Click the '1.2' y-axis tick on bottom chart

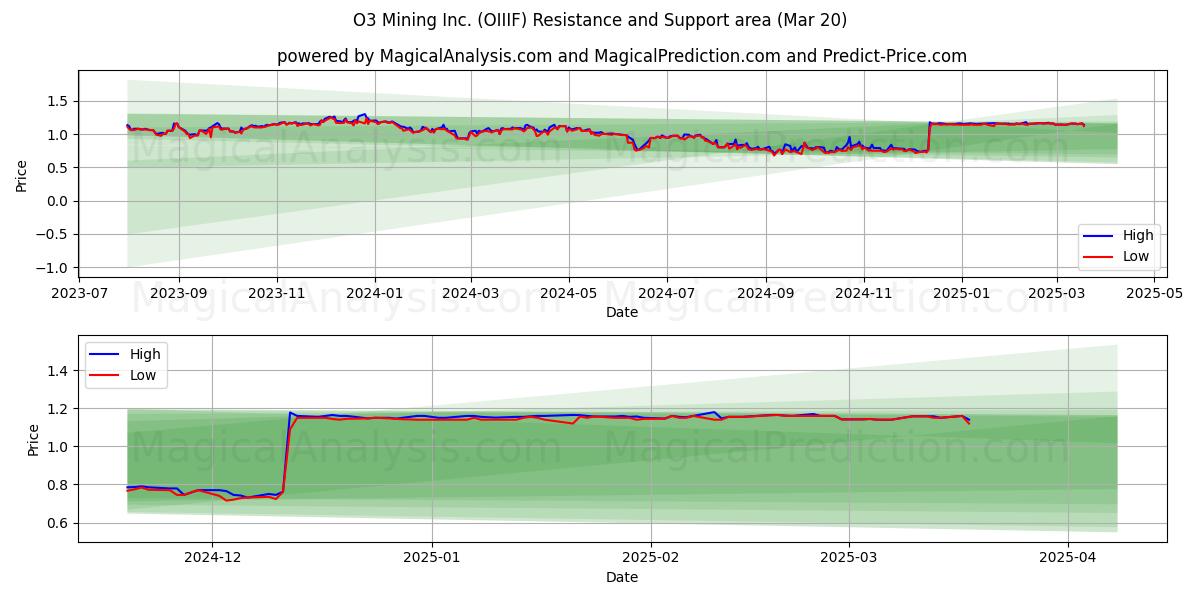point(60,409)
